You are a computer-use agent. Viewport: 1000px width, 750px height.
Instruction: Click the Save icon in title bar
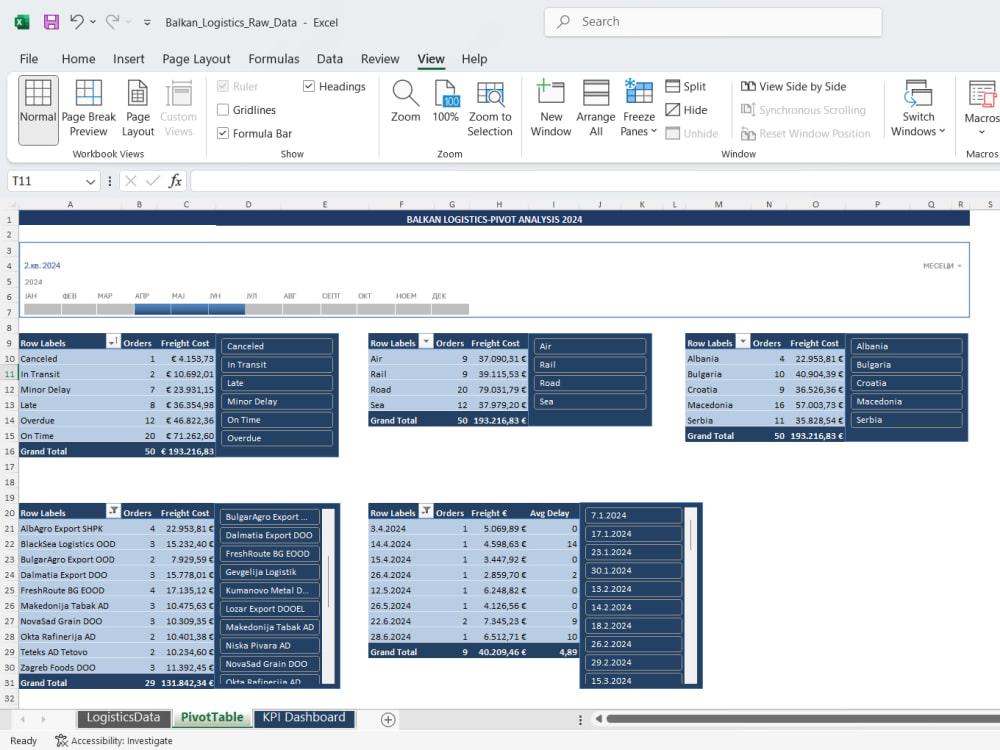51,22
